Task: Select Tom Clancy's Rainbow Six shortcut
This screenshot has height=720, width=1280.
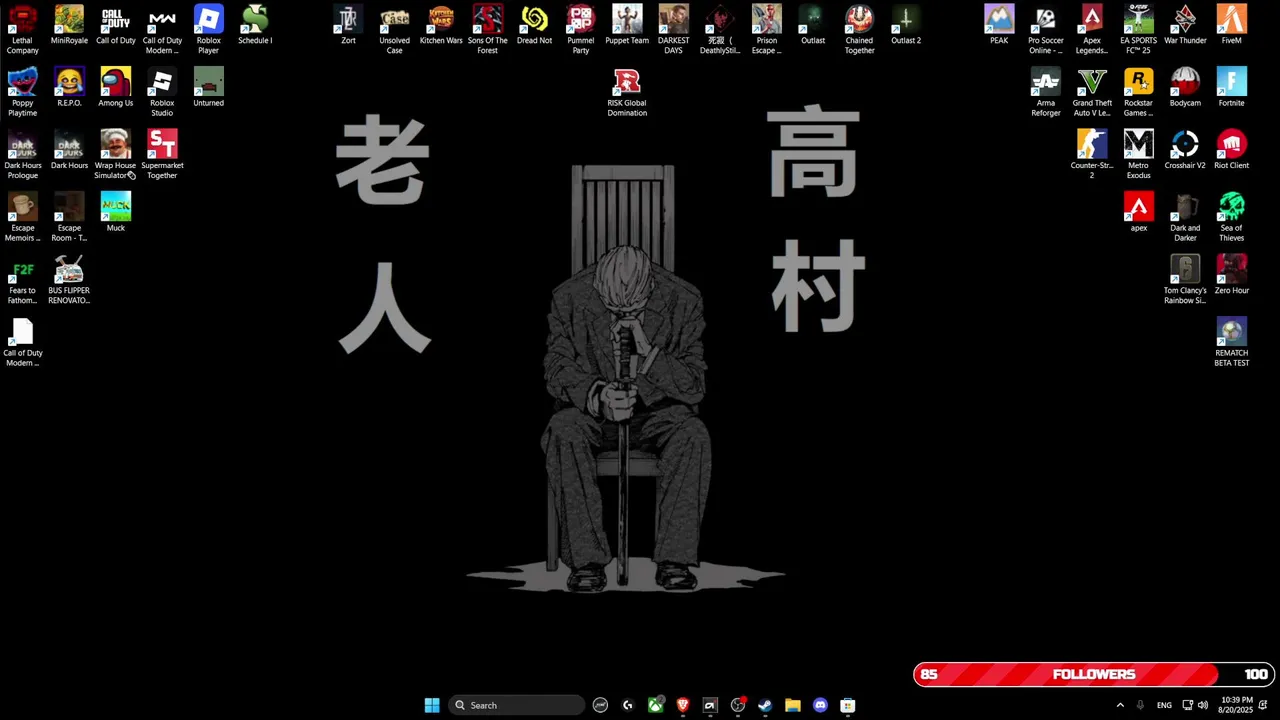Action: click(x=1185, y=279)
